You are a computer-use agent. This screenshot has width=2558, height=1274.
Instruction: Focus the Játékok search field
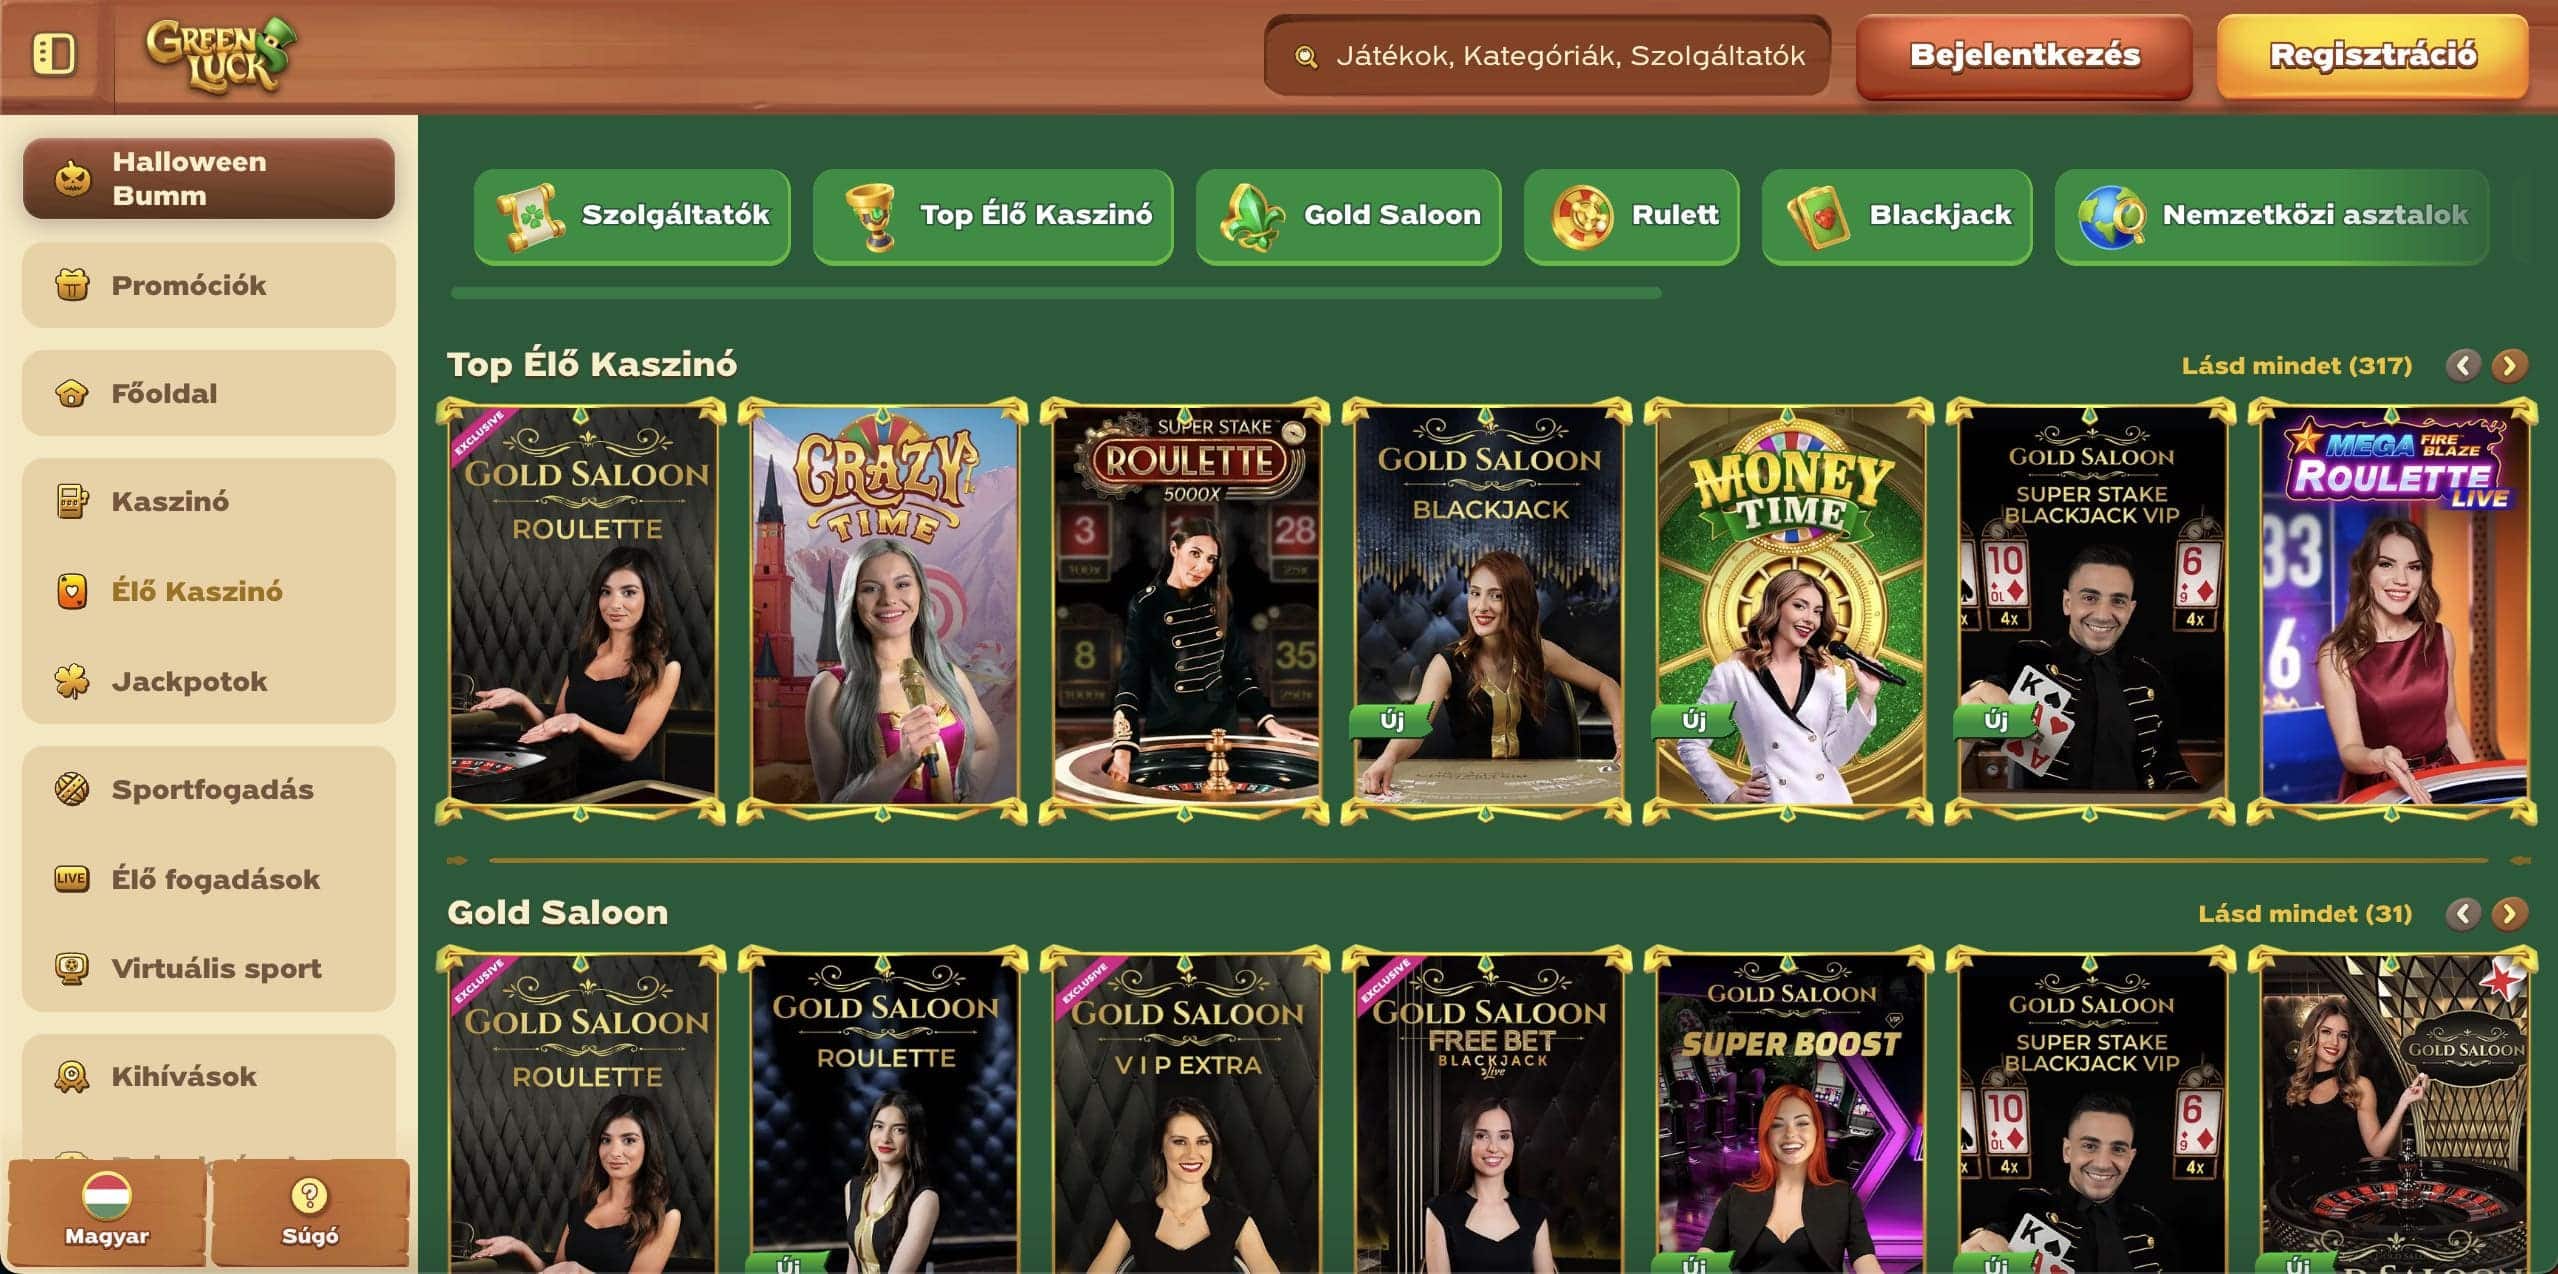click(1547, 56)
